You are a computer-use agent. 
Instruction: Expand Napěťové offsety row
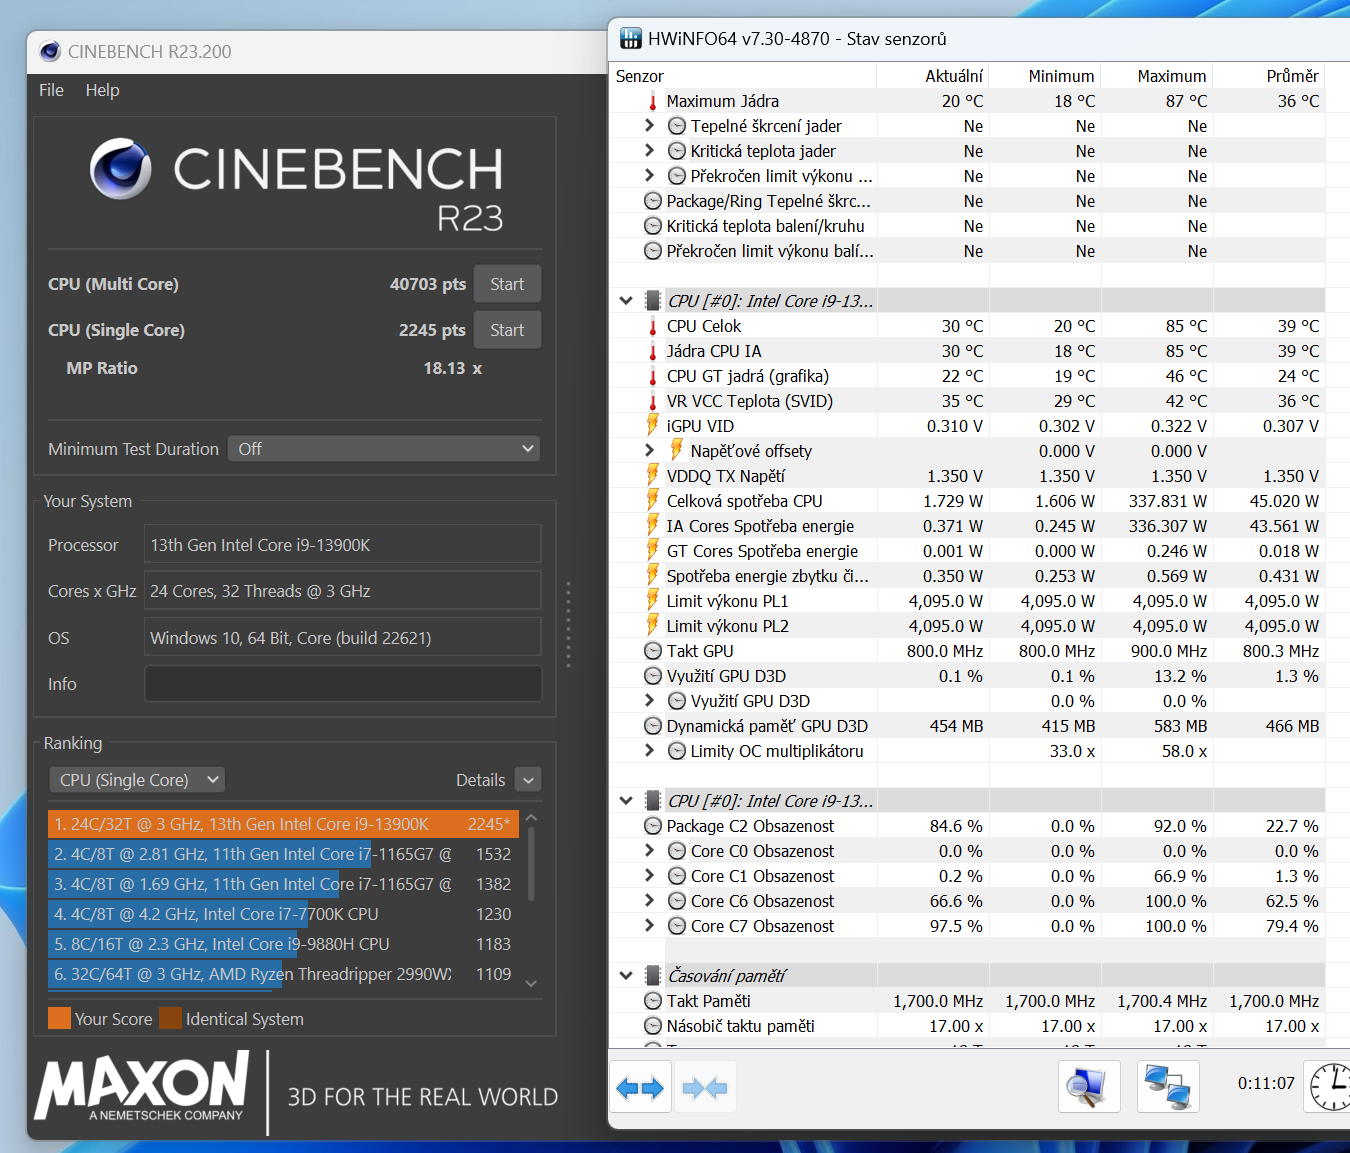click(x=649, y=450)
